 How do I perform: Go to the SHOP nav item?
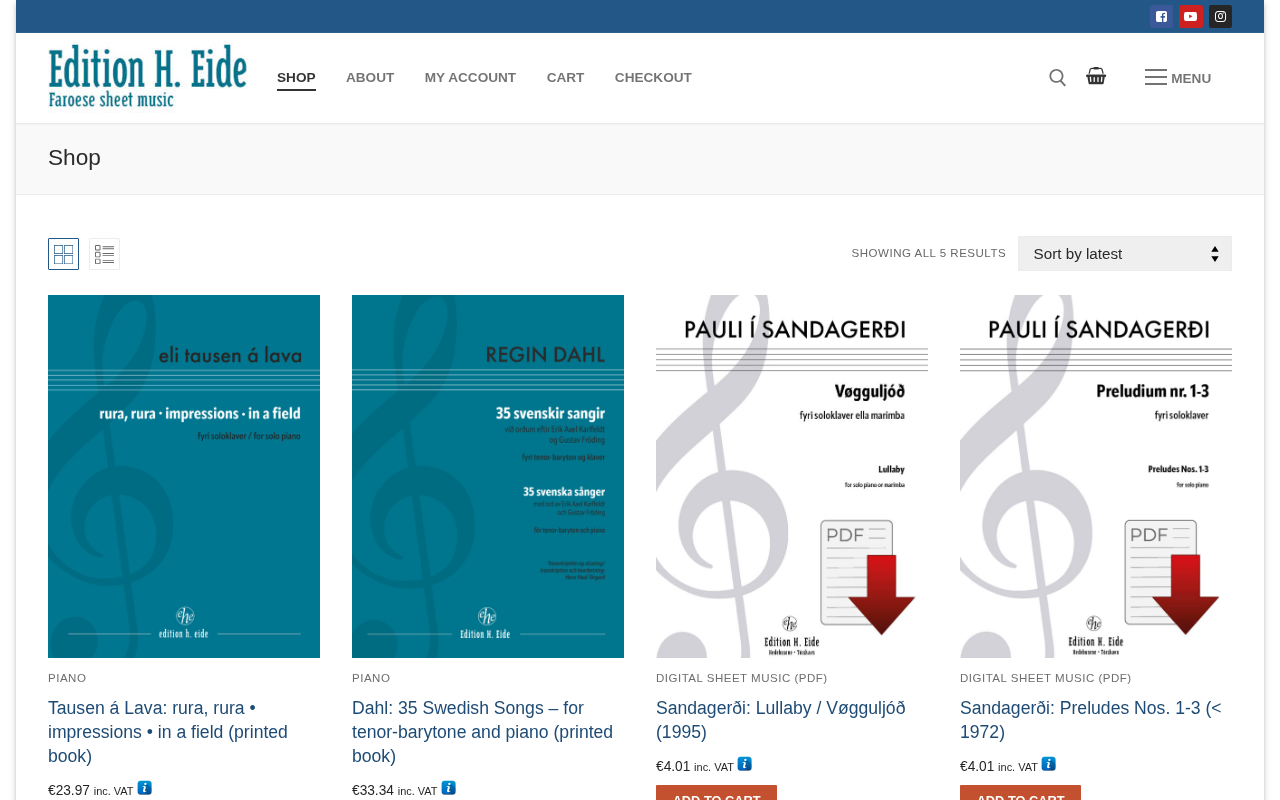click(296, 78)
